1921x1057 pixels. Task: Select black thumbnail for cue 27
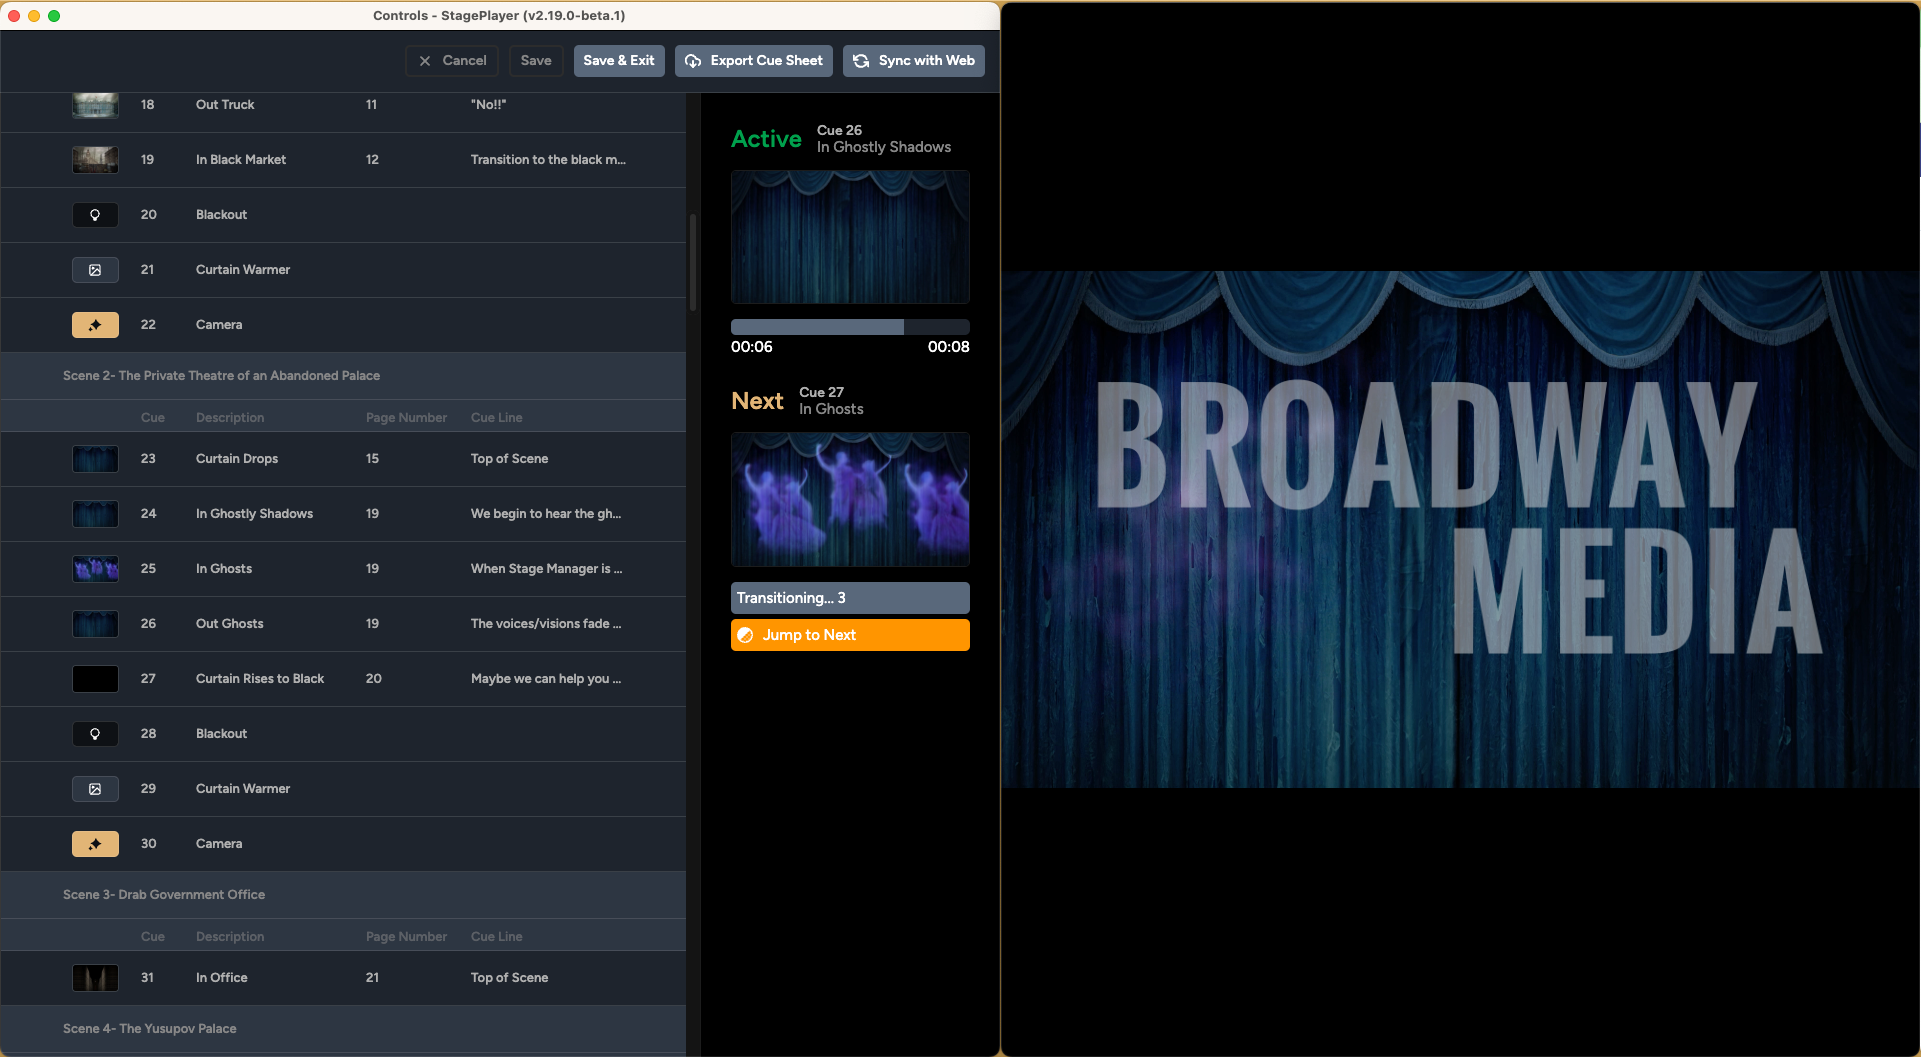point(95,679)
